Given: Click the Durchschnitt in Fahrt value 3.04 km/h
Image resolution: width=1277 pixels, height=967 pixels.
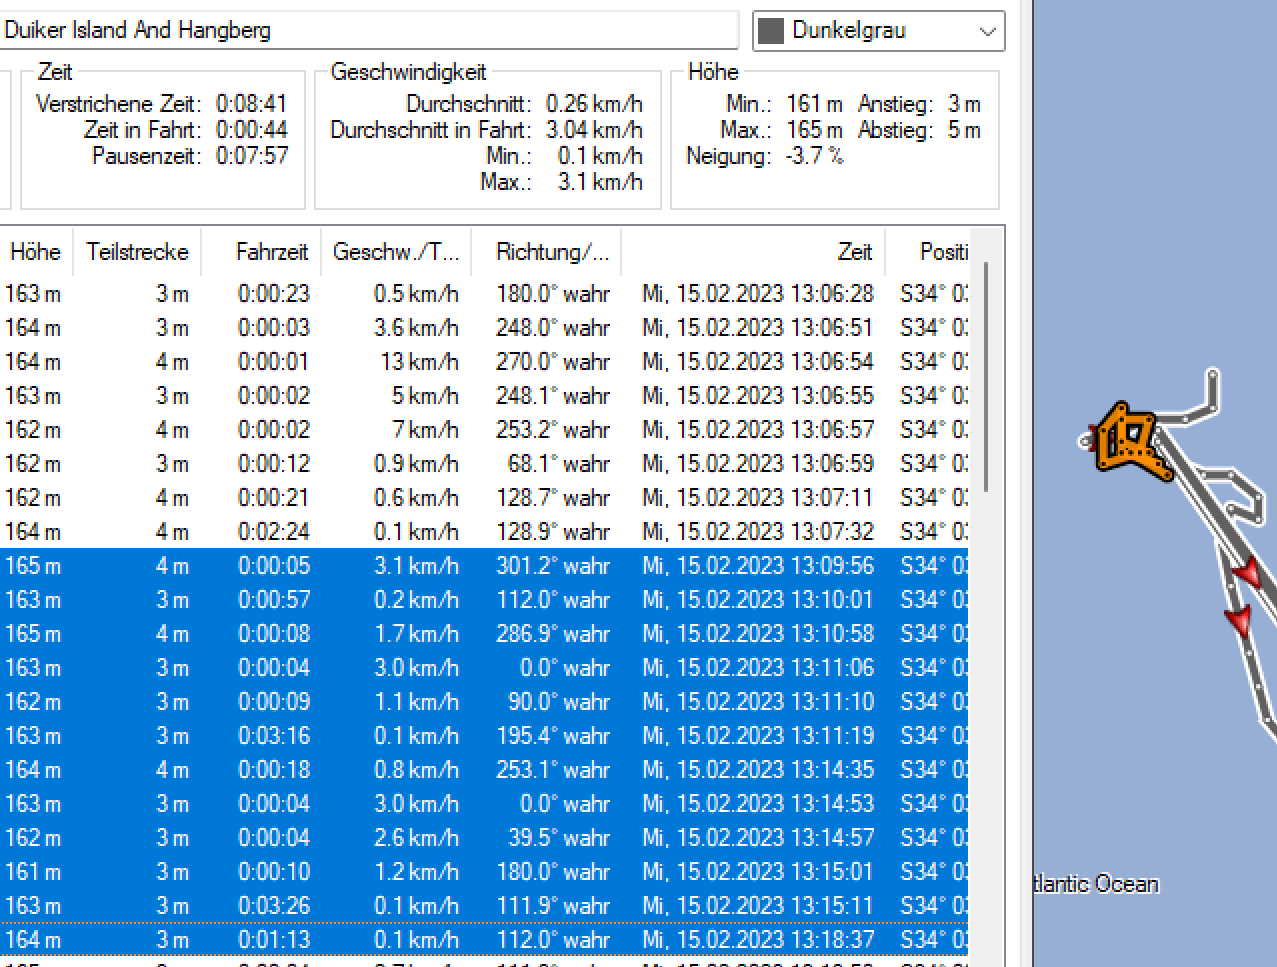Looking at the screenshot, I should click(594, 130).
